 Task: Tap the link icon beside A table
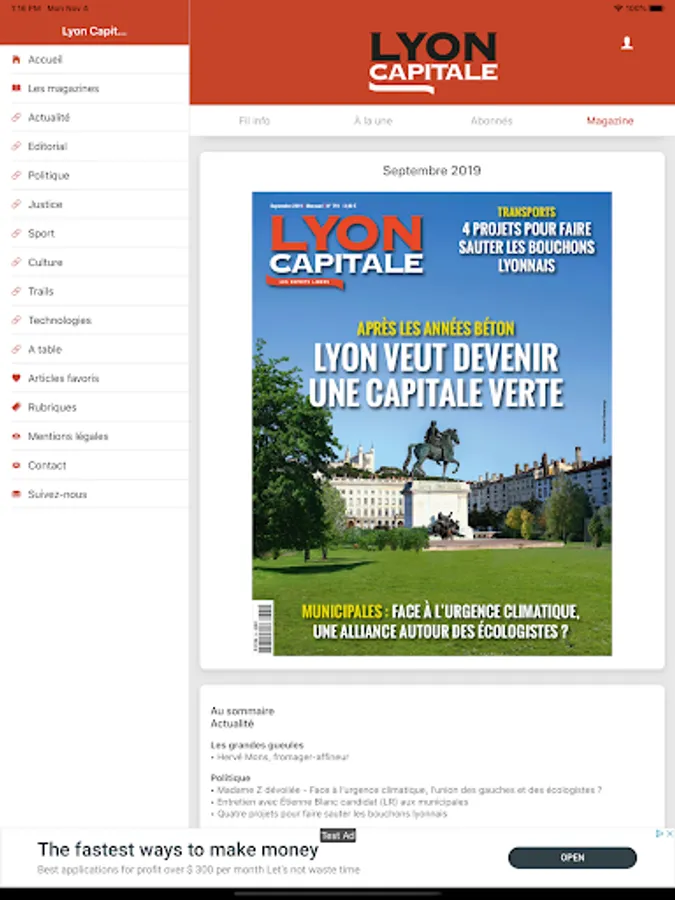pyautogui.click(x=16, y=349)
